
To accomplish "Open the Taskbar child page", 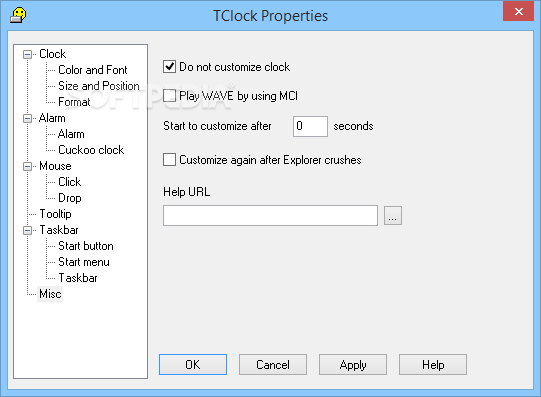I will [78, 278].
